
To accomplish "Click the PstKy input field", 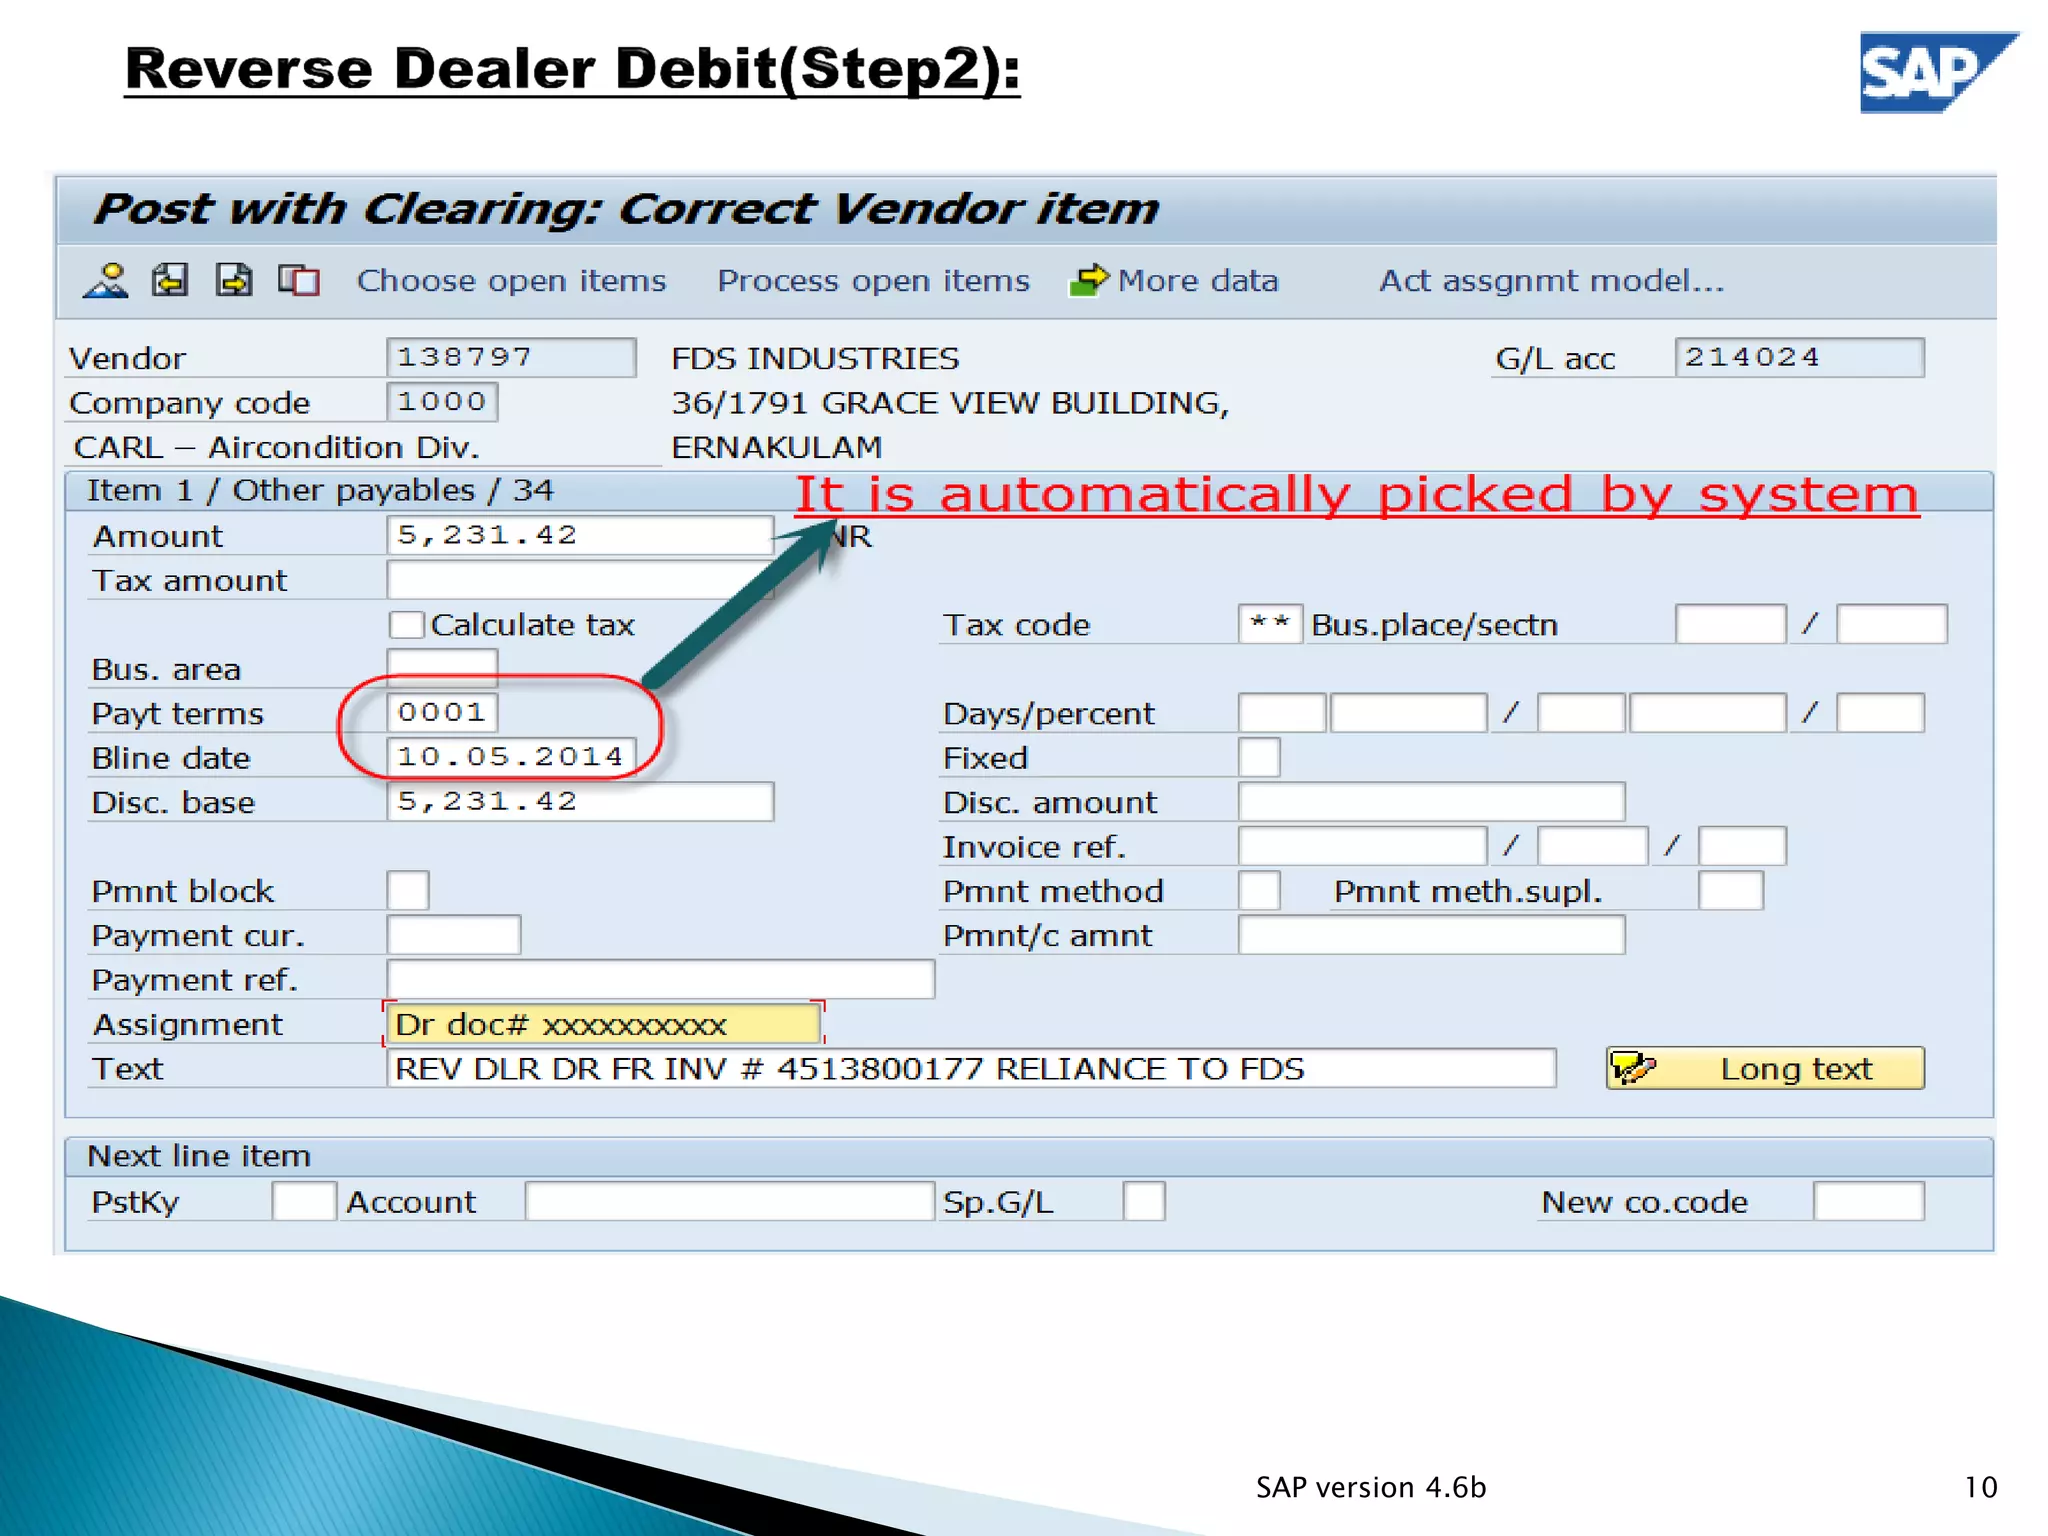I will (304, 1201).
